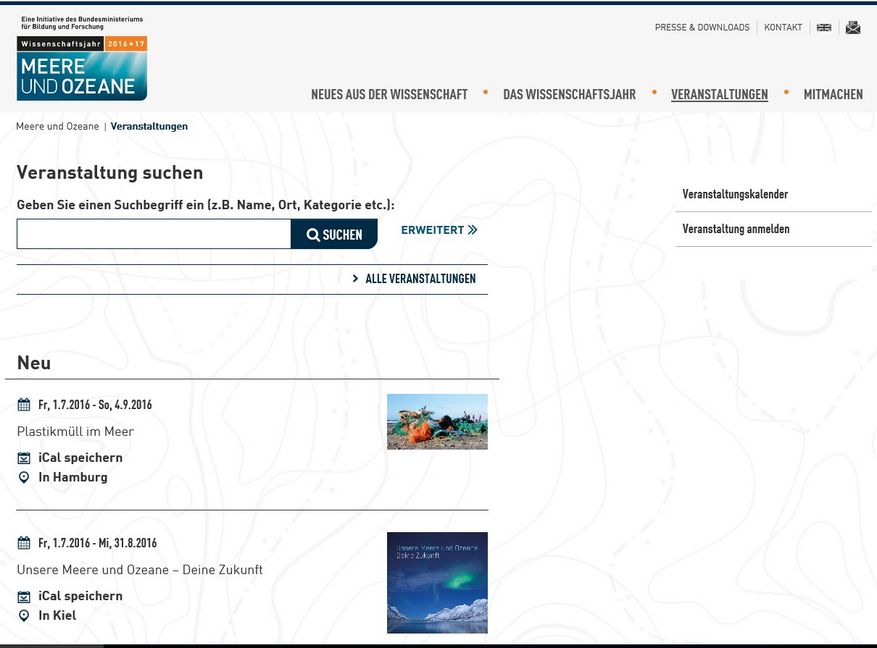Viewport: 877px width, 648px height.
Task: Open Neues aus der Wissenschaft menu
Action: point(389,95)
